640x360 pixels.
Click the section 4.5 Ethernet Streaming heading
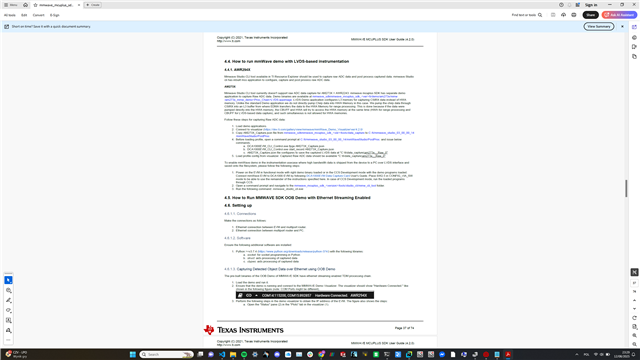[297, 198]
